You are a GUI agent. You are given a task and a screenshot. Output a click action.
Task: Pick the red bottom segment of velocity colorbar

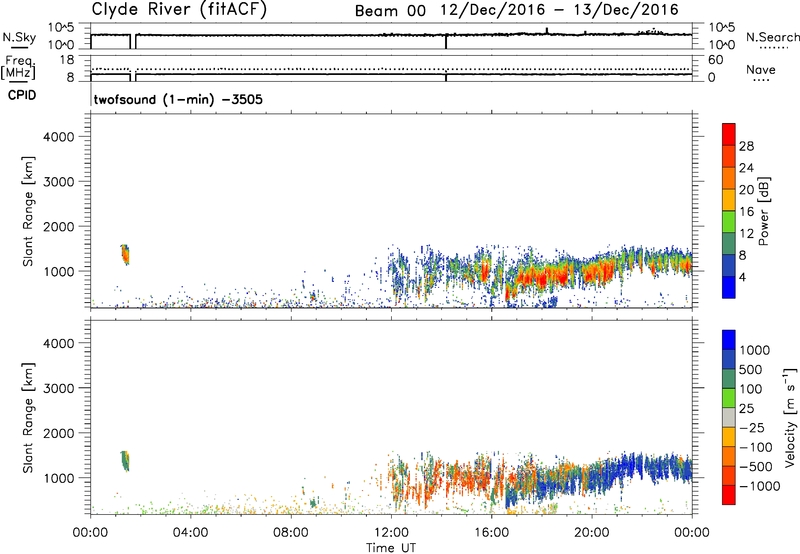[729, 495]
